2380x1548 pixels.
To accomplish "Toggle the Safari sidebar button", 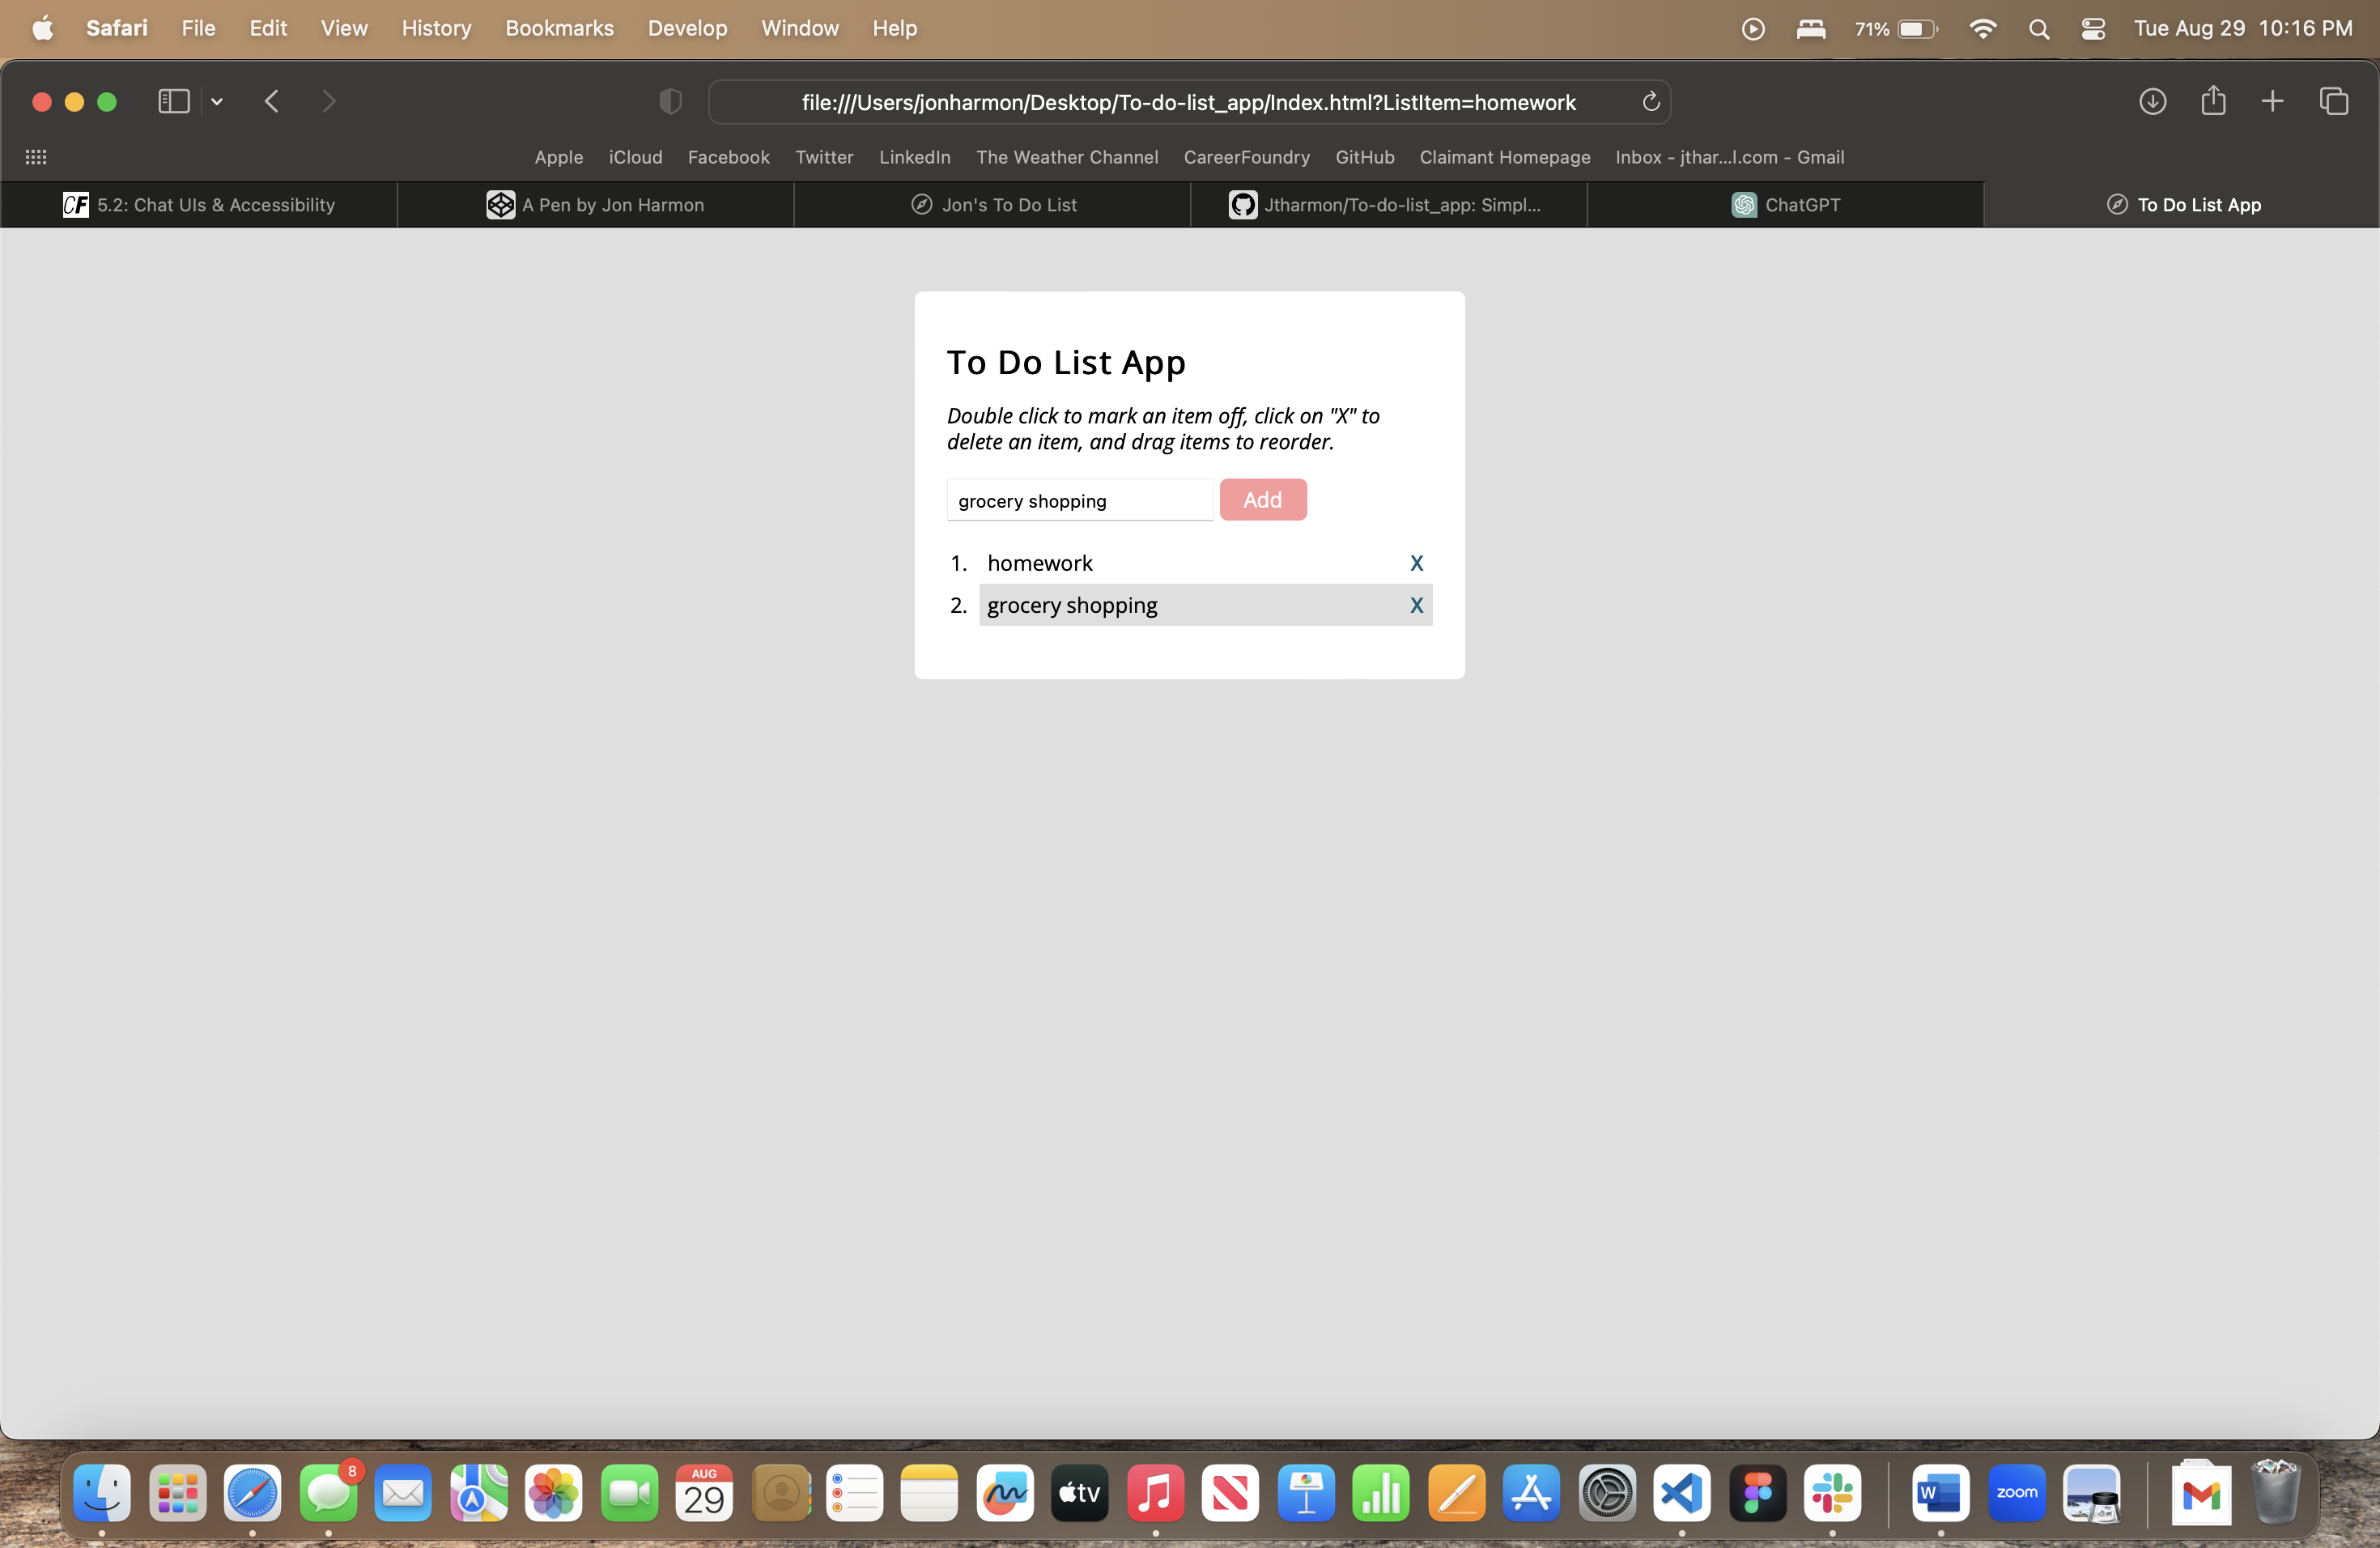I will point(174,102).
